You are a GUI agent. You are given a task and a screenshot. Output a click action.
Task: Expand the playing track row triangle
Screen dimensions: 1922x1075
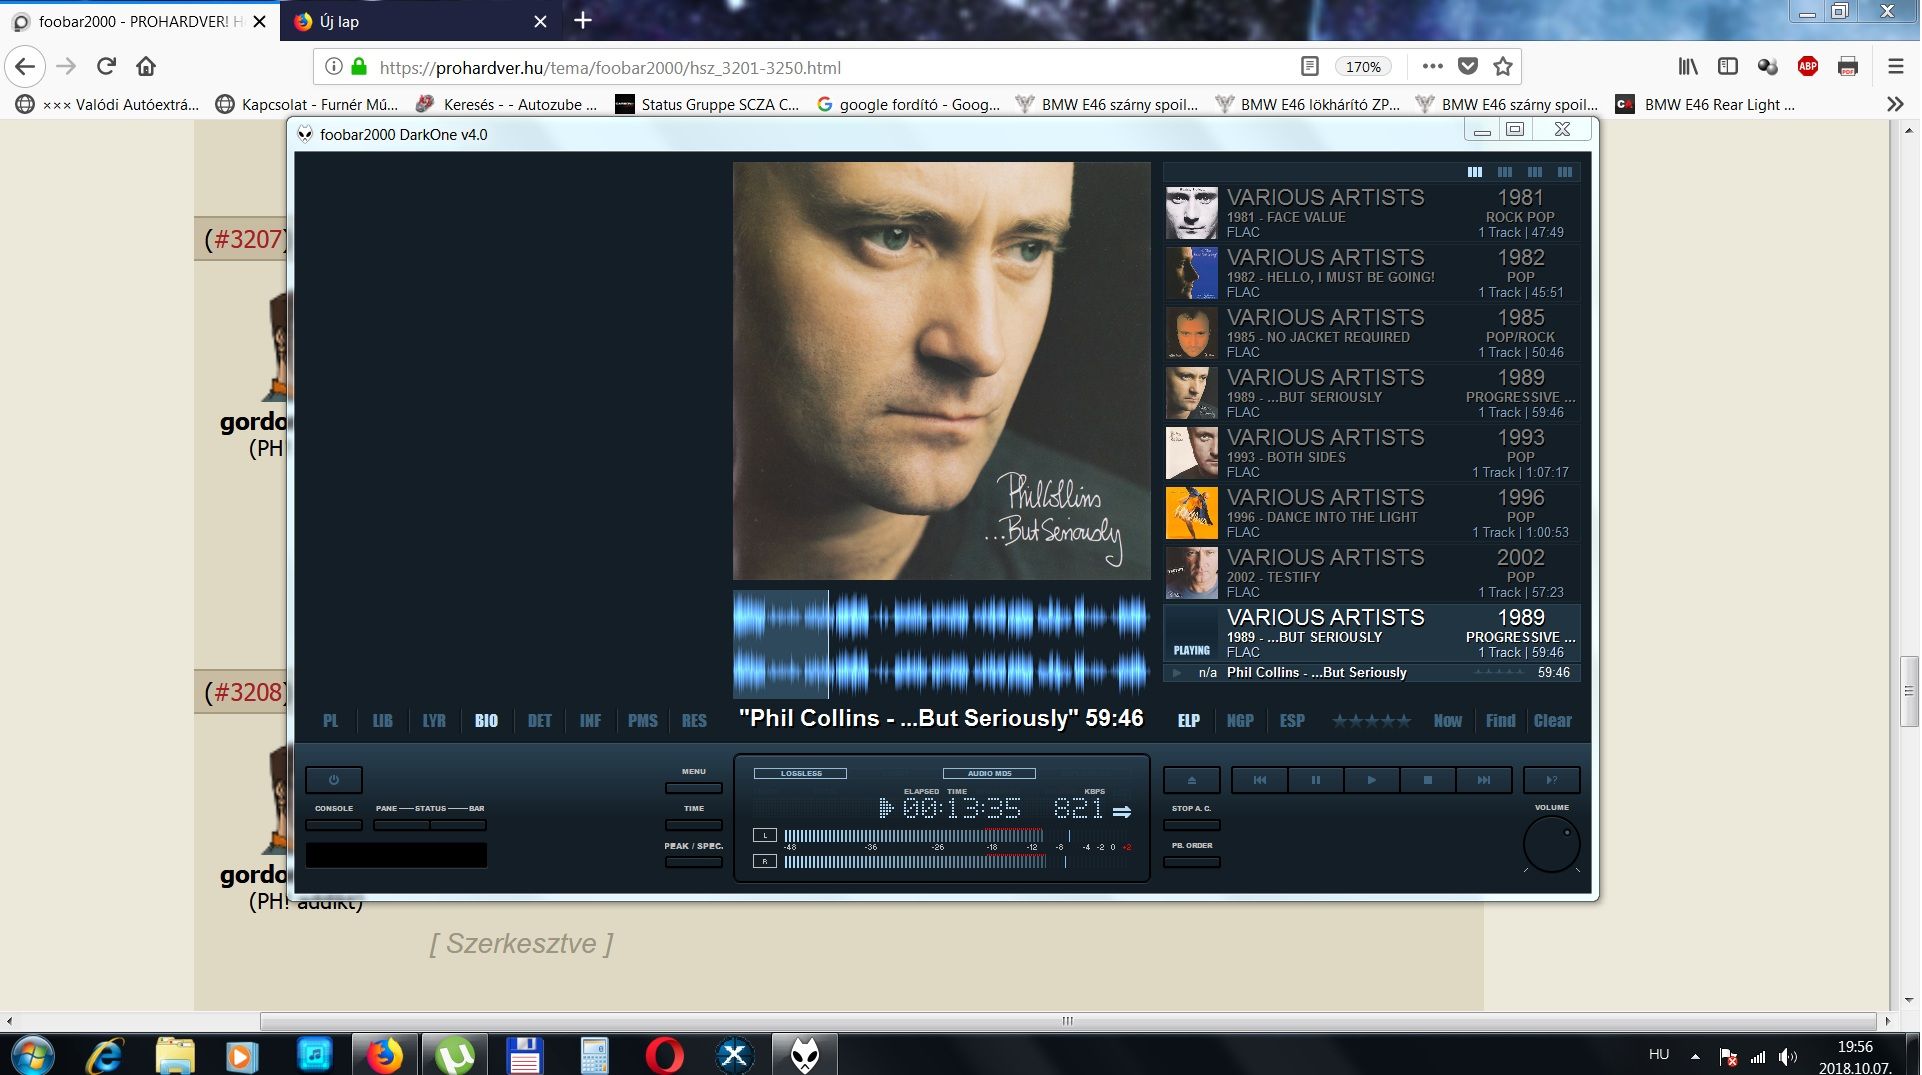point(1177,673)
